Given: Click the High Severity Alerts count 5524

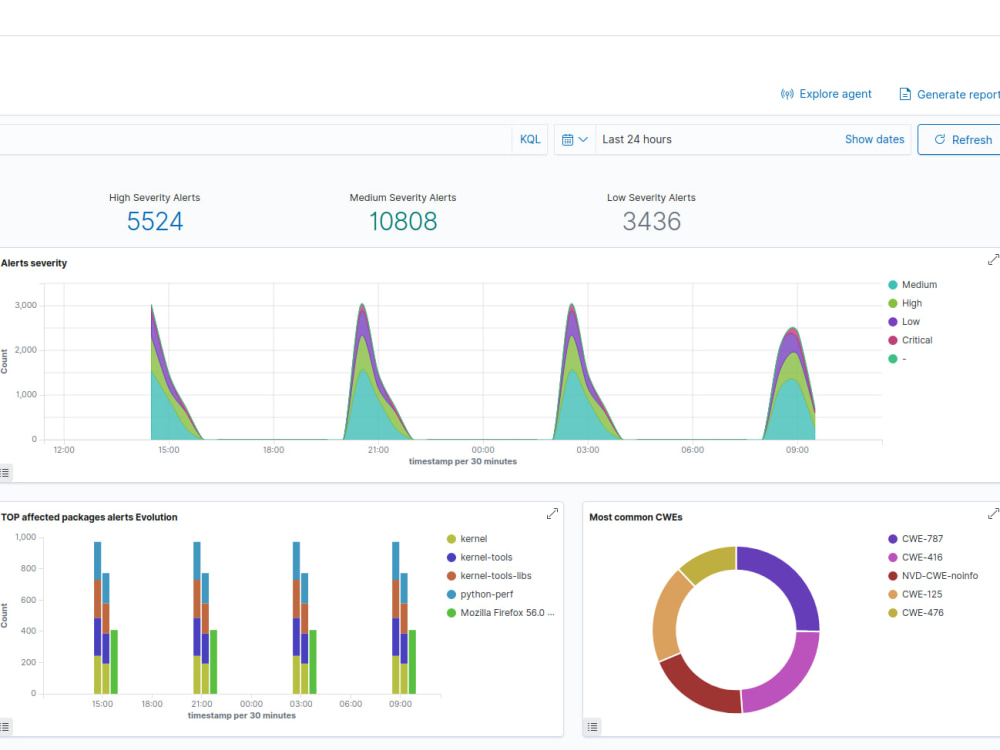Looking at the screenshot, I should tap(155, 221).
